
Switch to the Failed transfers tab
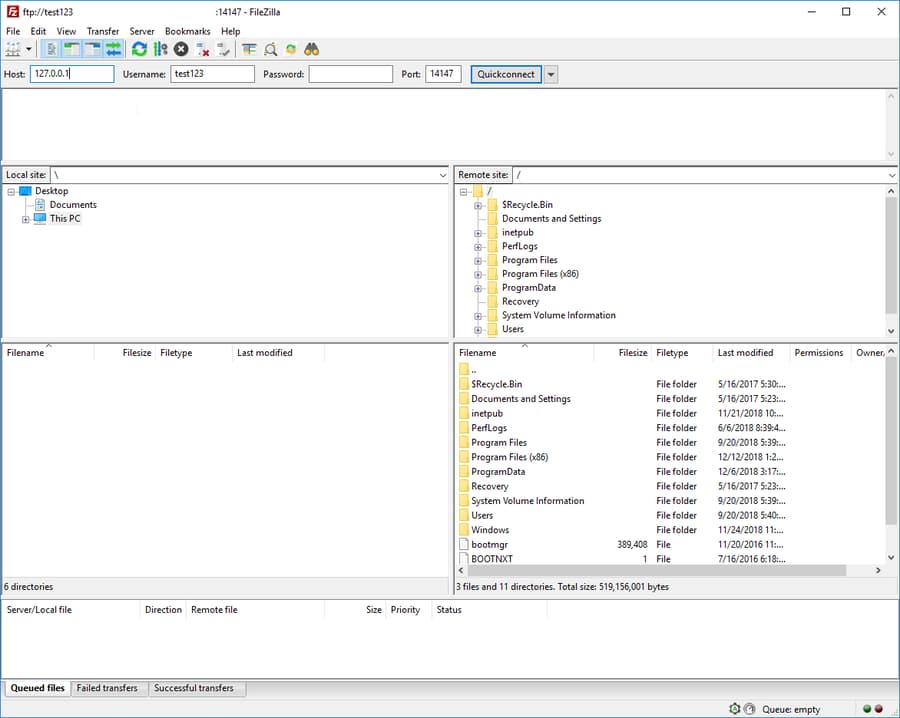pos(108,688)
